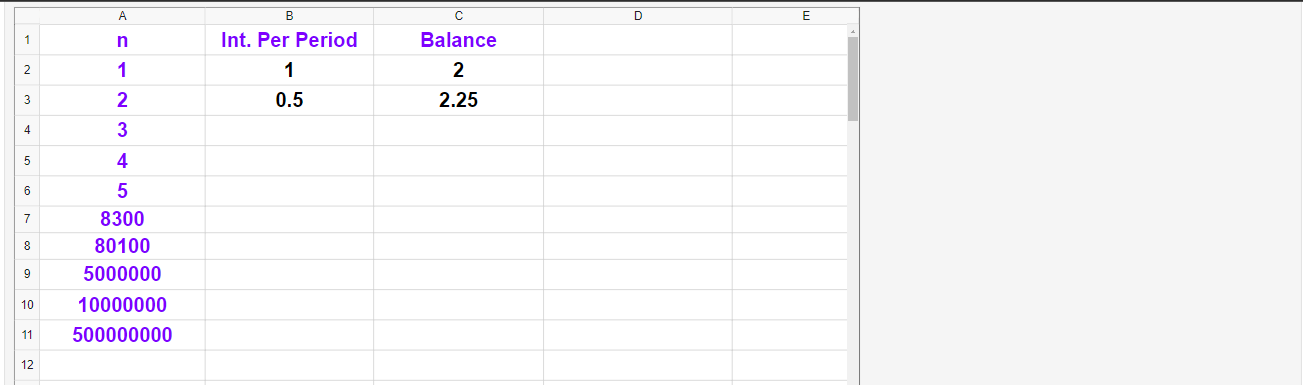Select column C header
This screenshot has width=1303, height=385.
458,15
